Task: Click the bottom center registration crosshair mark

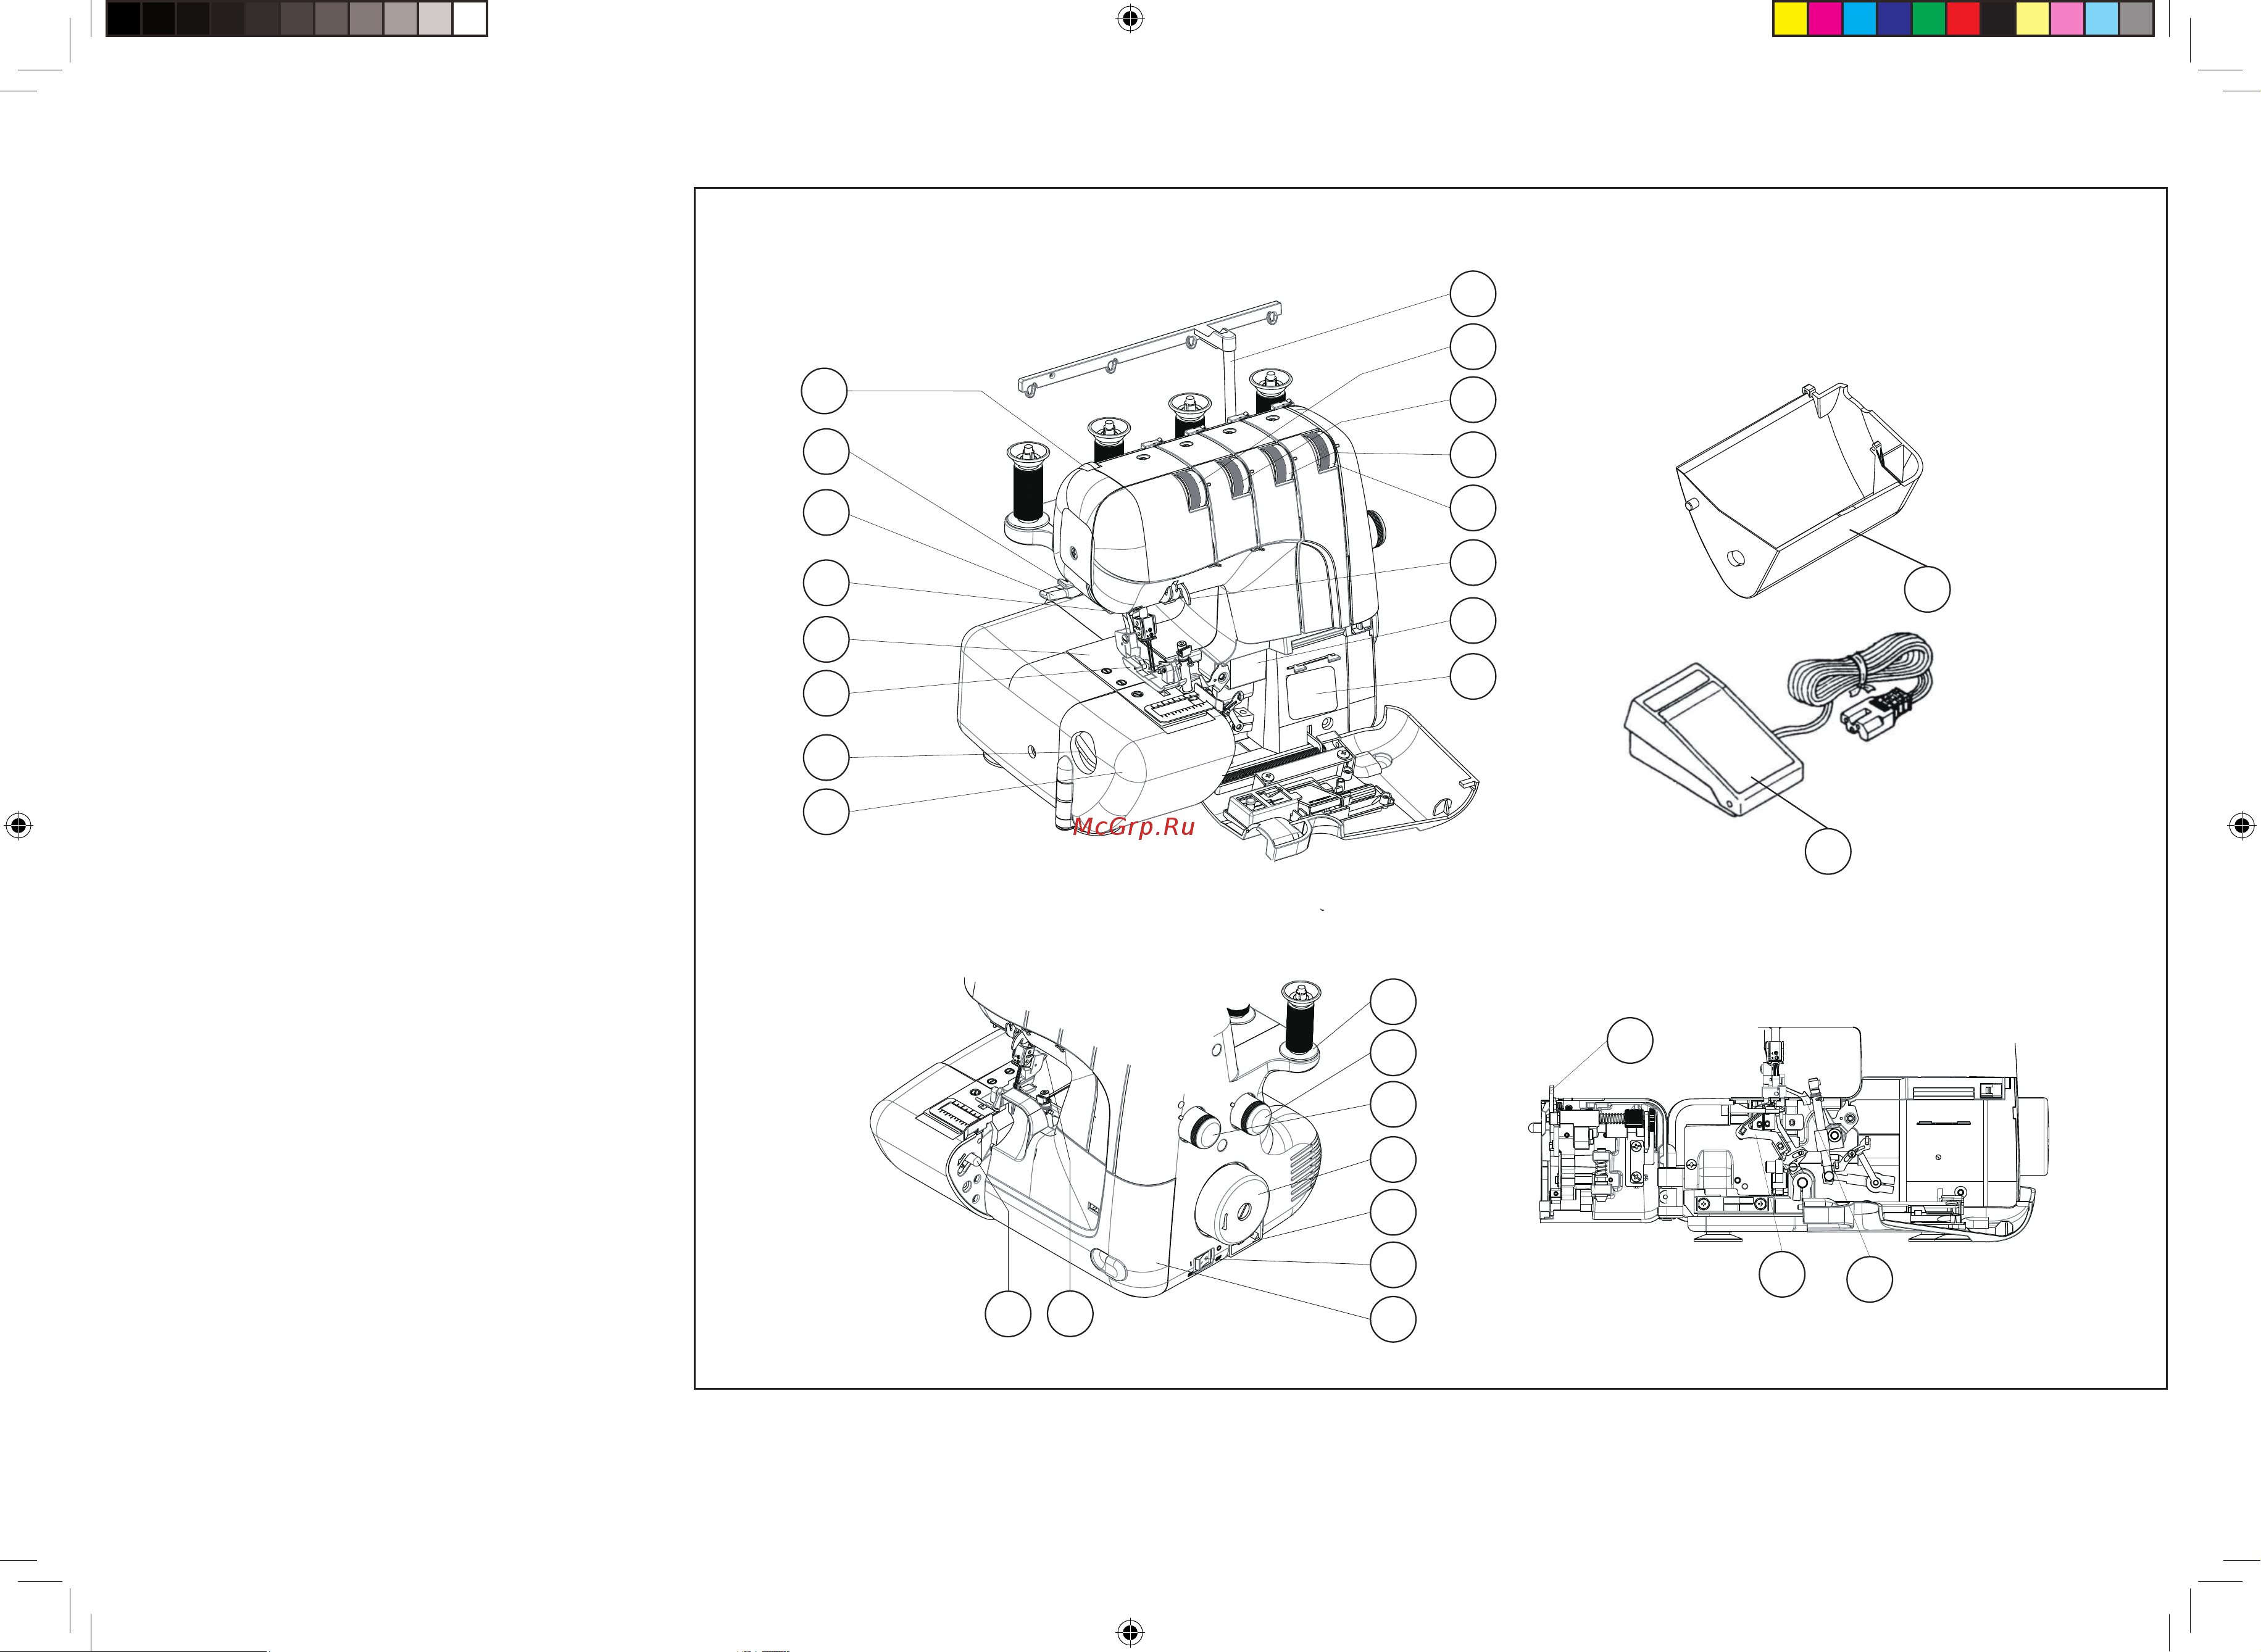Action: tap(1130, 1633)
